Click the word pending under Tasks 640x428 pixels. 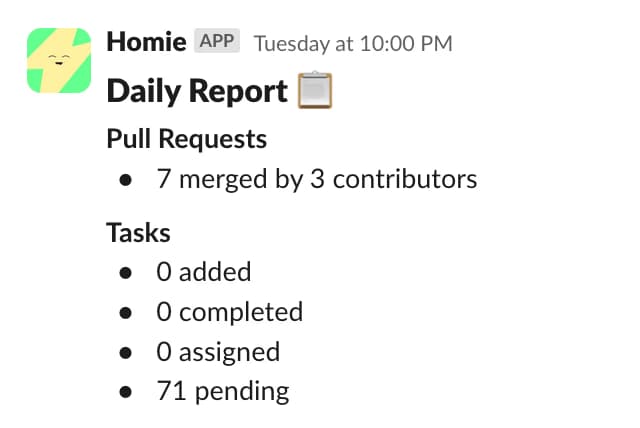click(x=241, y=391)
